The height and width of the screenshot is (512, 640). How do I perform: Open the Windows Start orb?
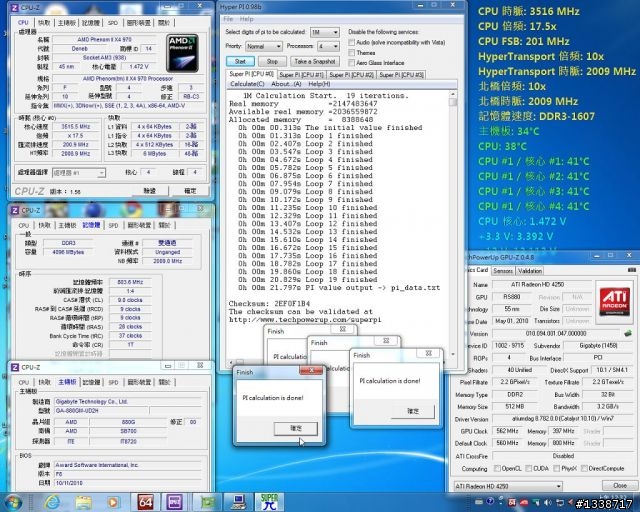(12, 502)
